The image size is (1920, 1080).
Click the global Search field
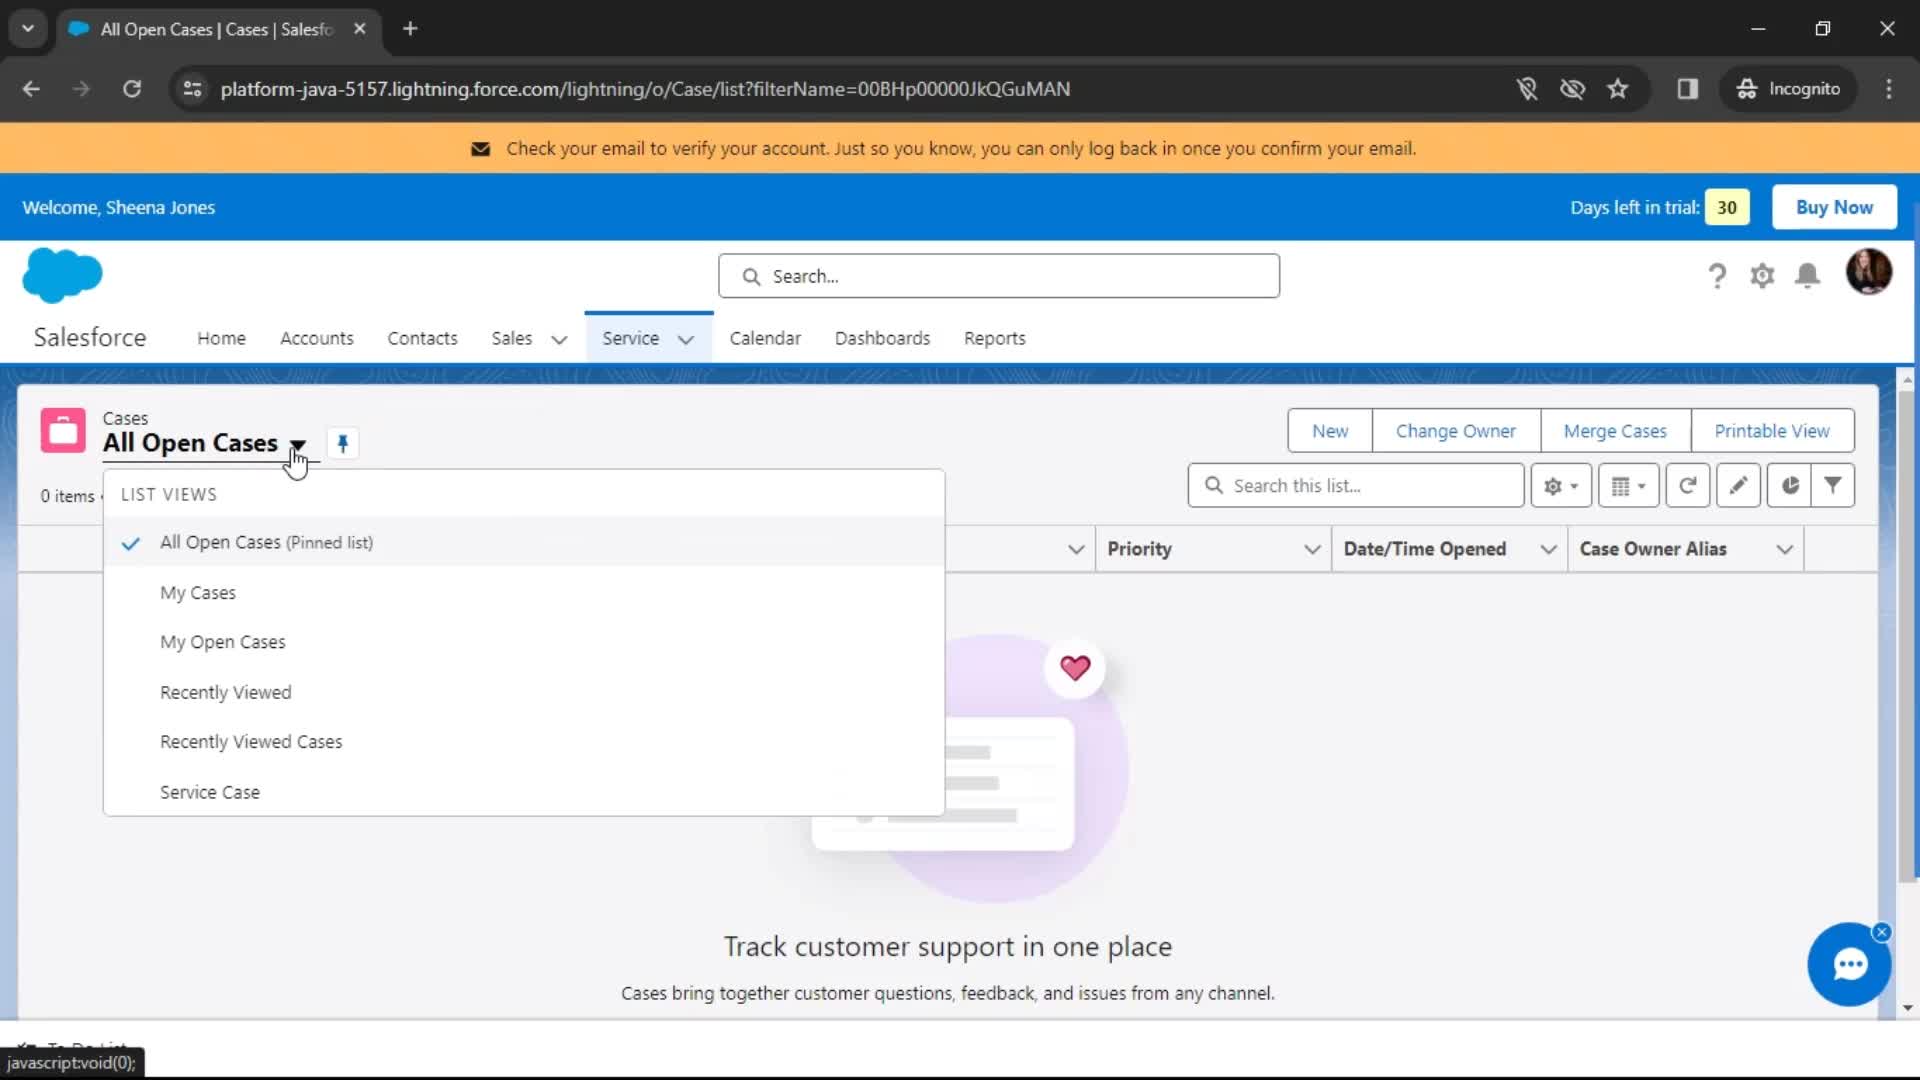coord(998,276)
